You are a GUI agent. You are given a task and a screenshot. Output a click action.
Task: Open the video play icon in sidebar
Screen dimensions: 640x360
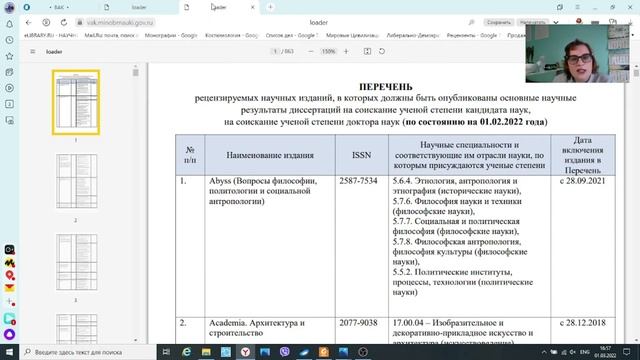(x=9, y=88)
